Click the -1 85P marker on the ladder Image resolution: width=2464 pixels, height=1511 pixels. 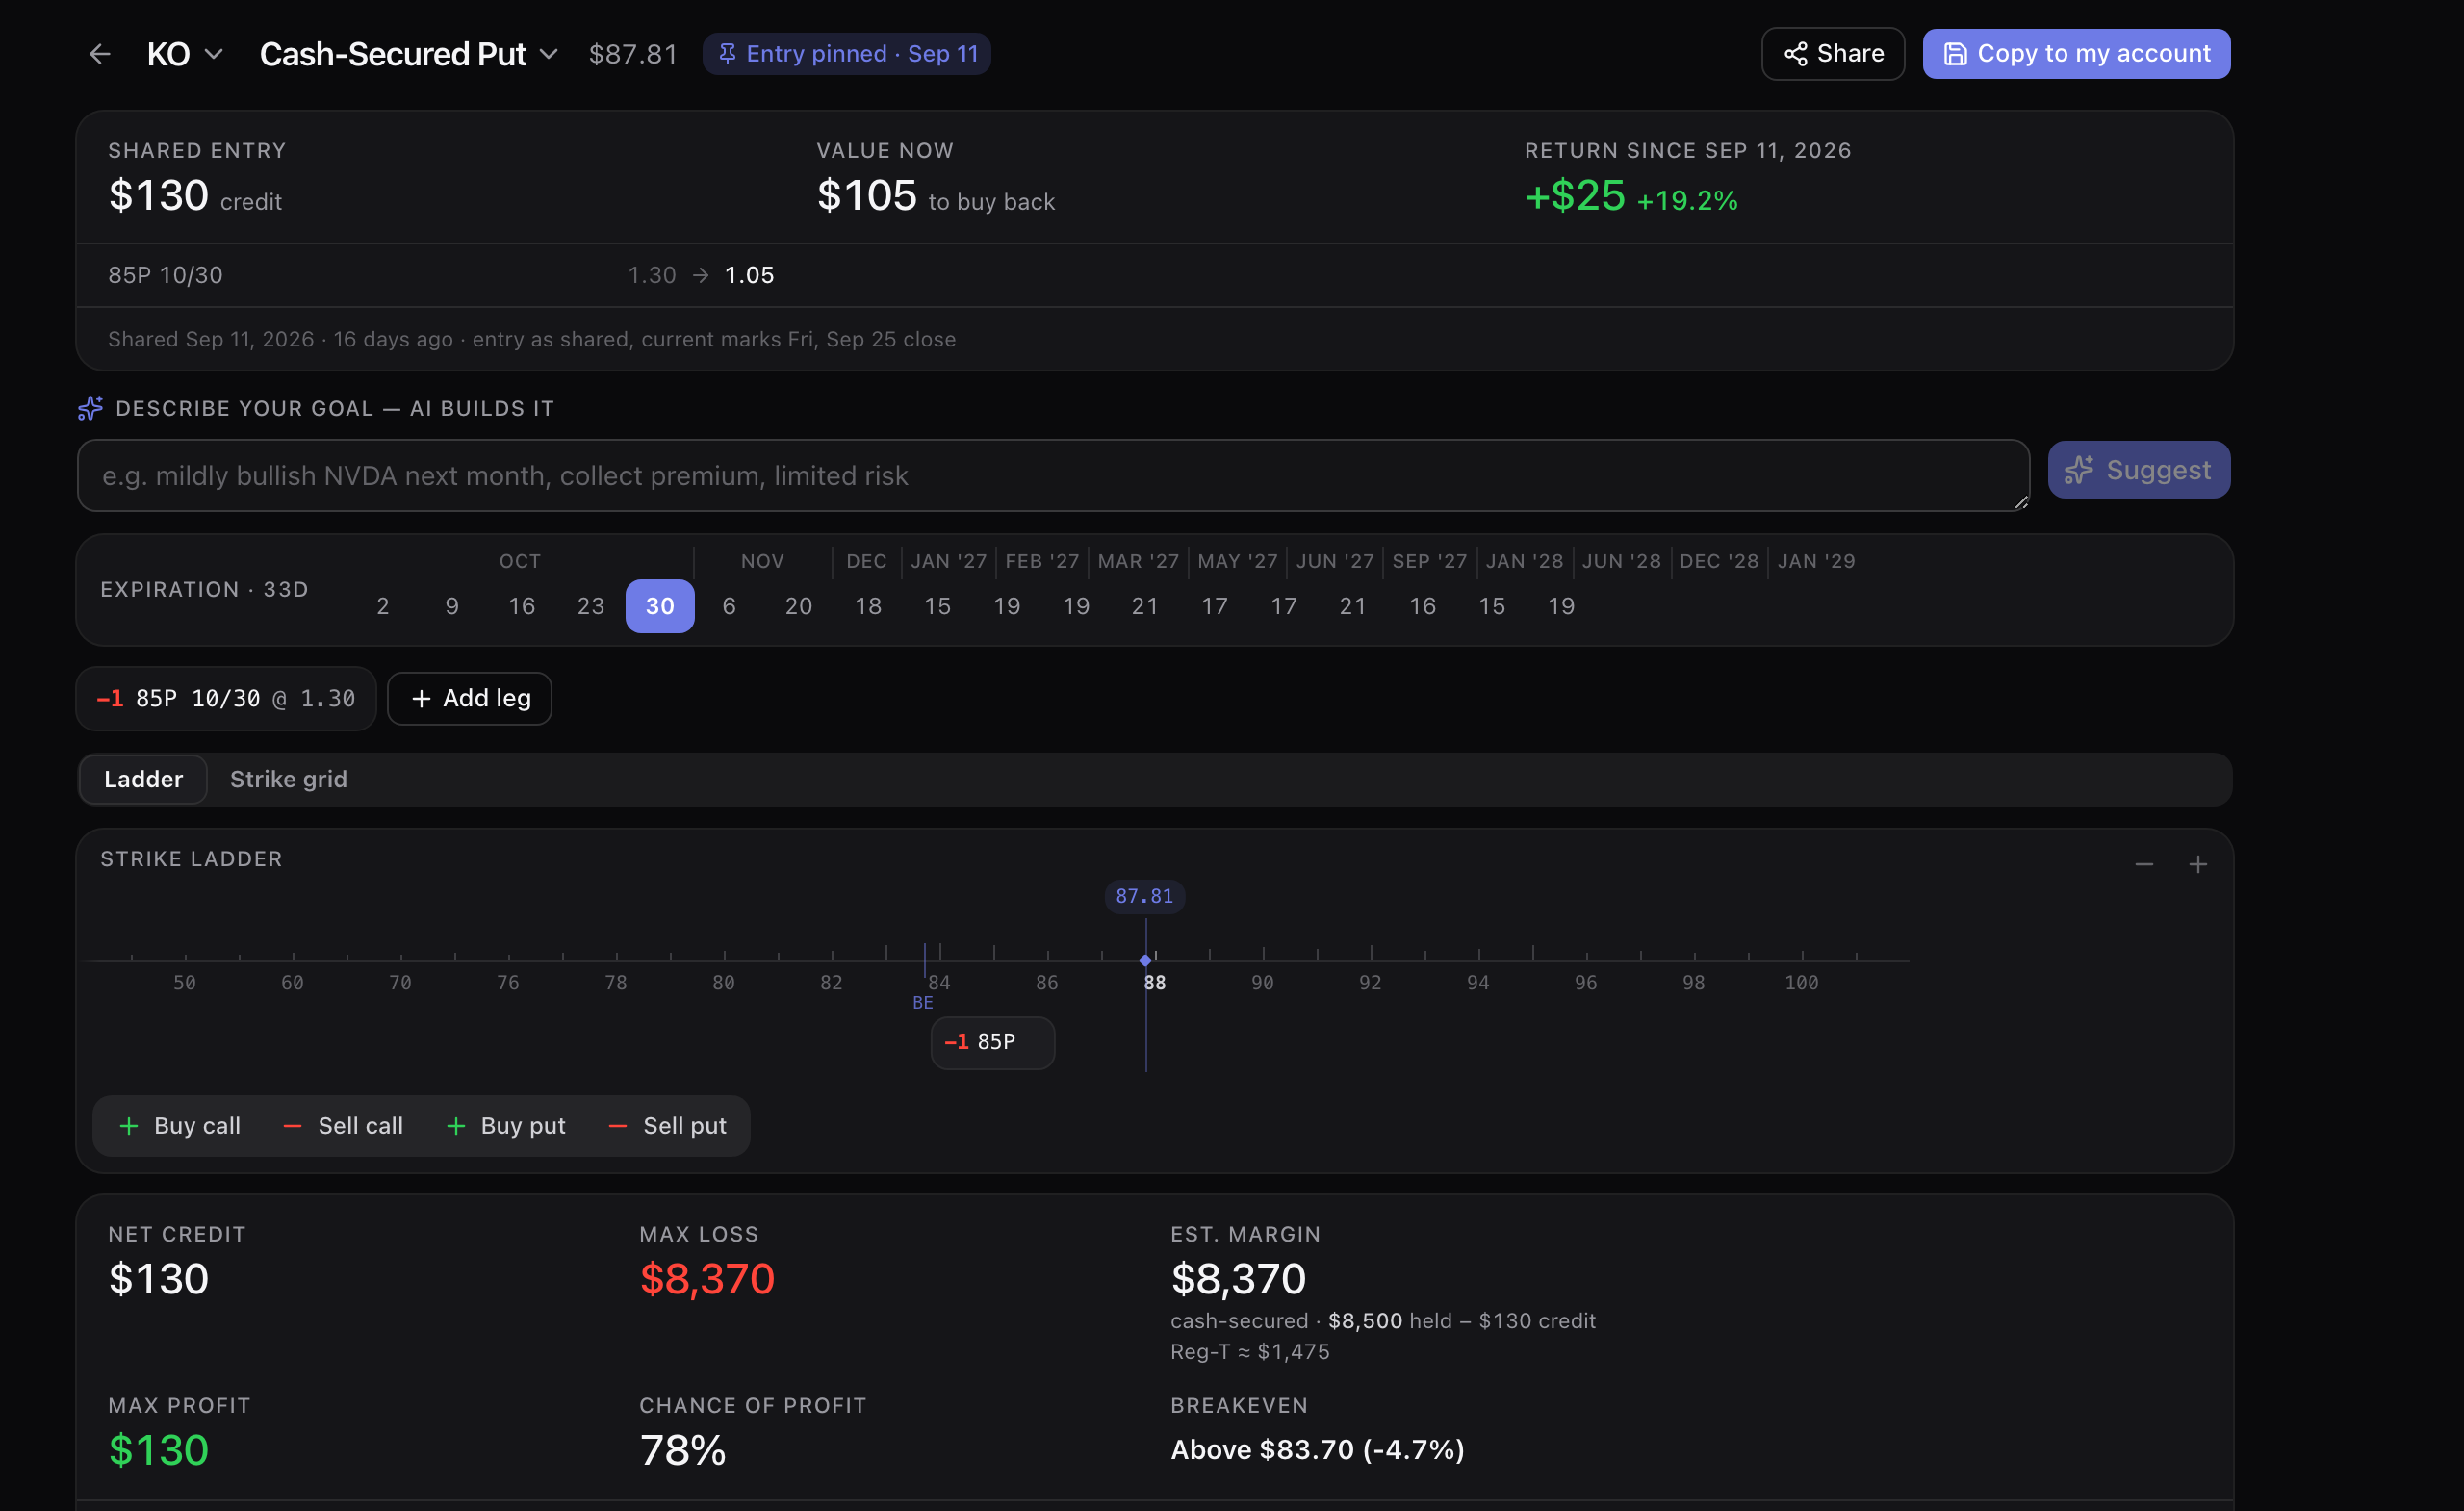(x=992, y=1043)
